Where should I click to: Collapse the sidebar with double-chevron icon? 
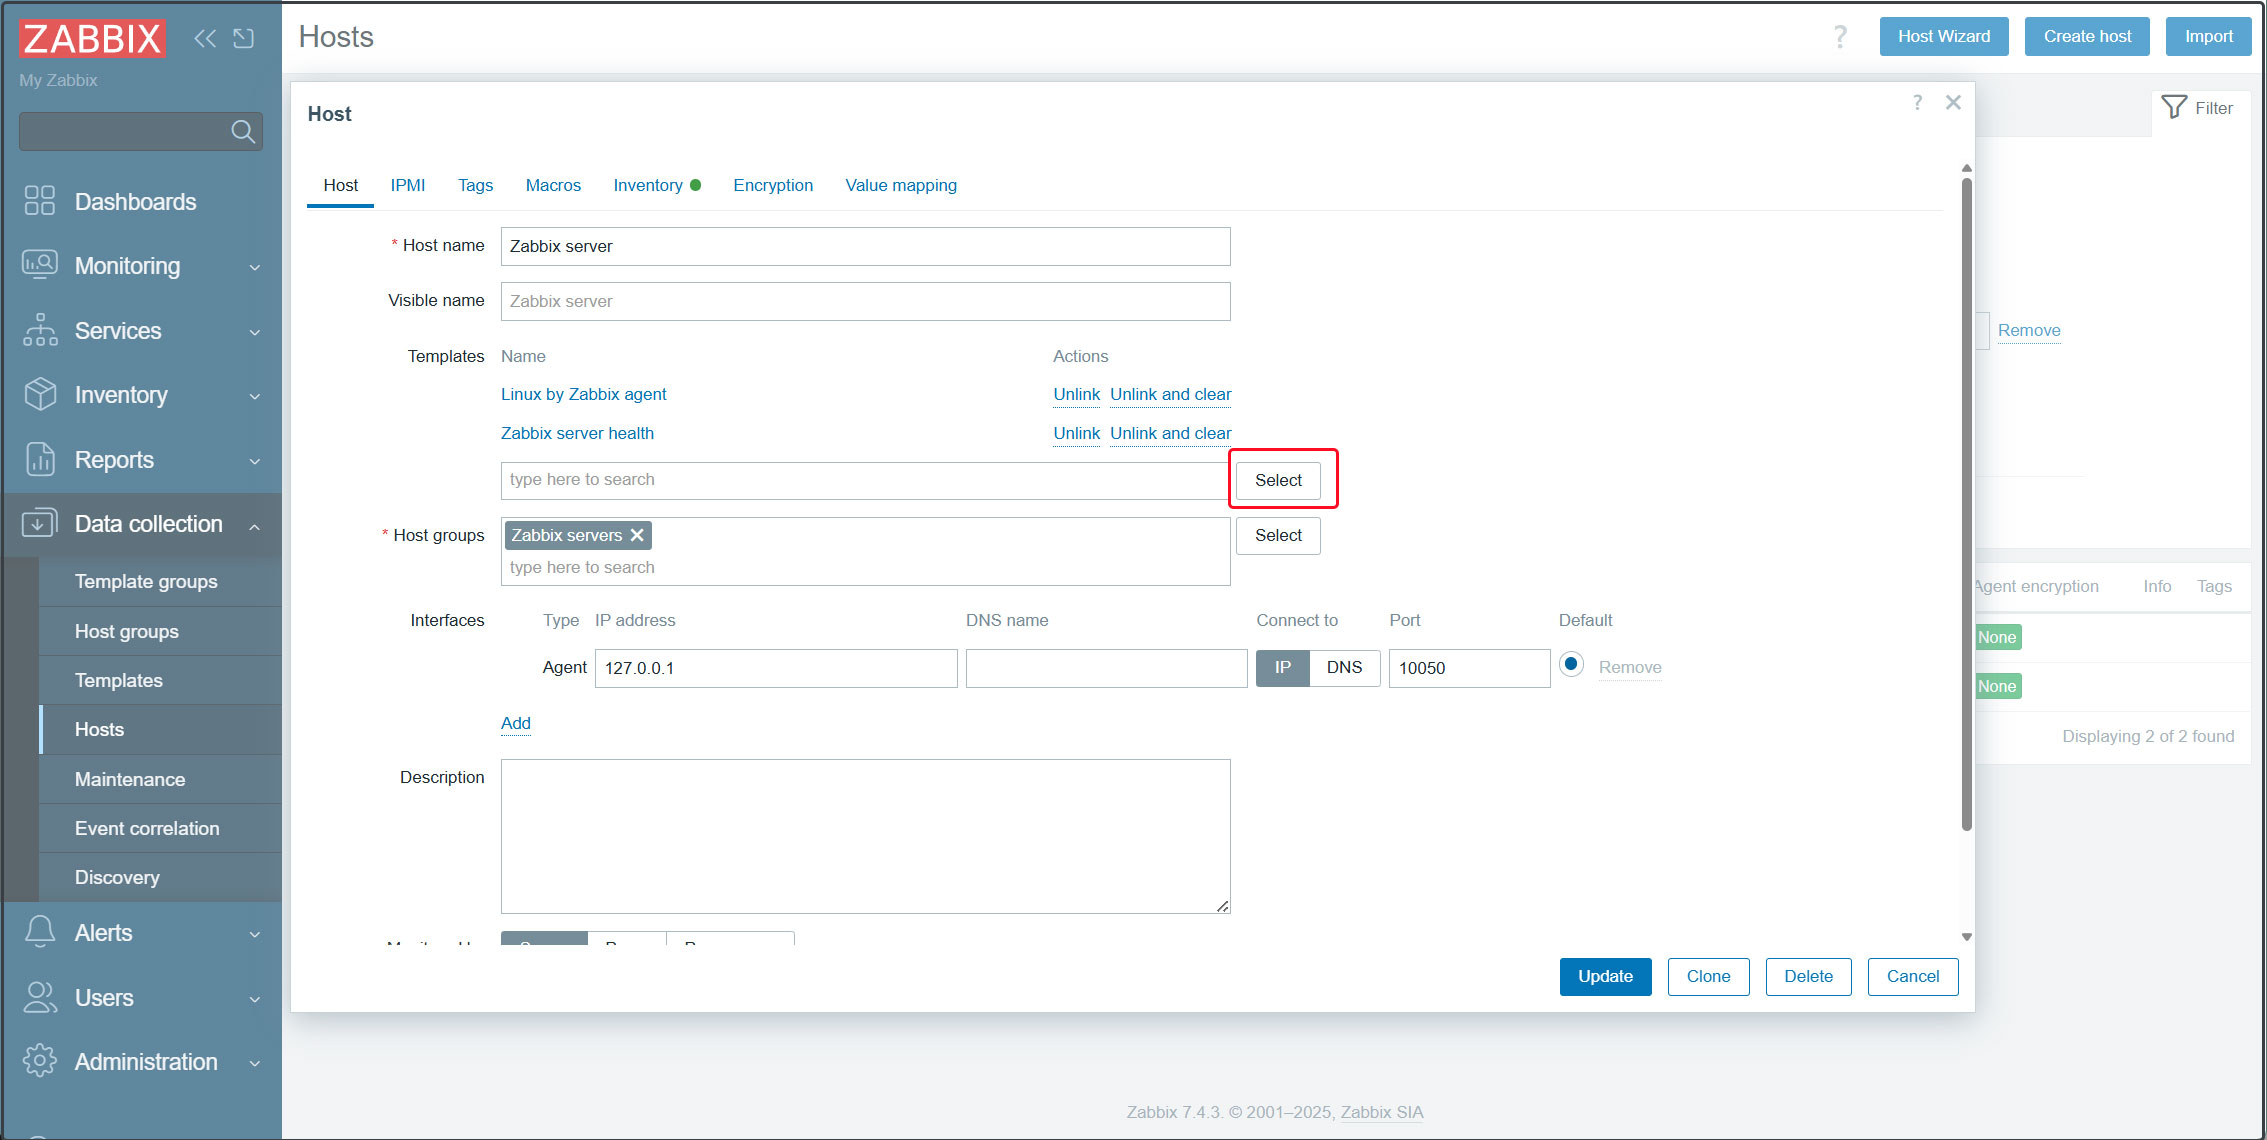click(205, 38)
